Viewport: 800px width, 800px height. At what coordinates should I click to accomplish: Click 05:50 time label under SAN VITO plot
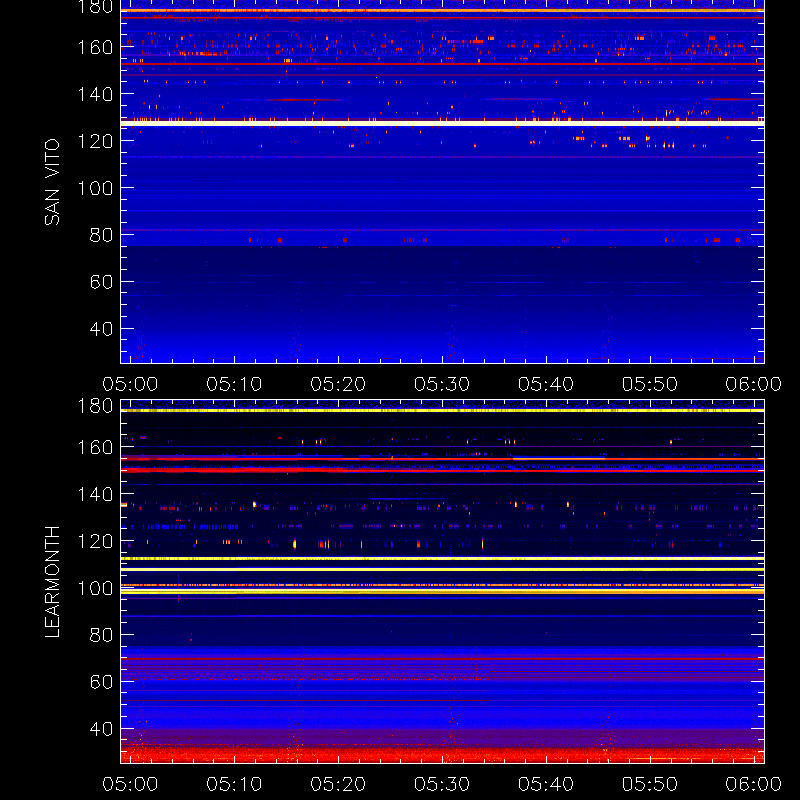click(649, 384)
